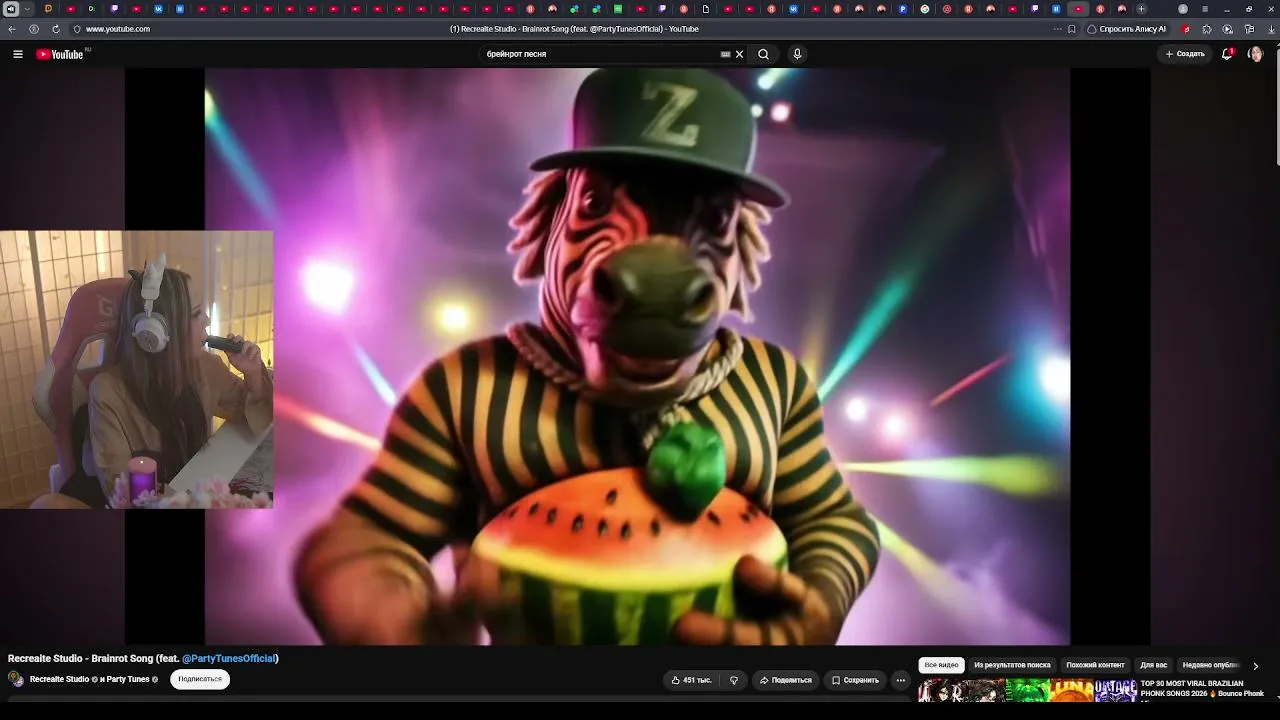This screenshot has height=720, width=1280.
Task: Select the 'Все видео' filter chip
Action: tap(941, 665)
